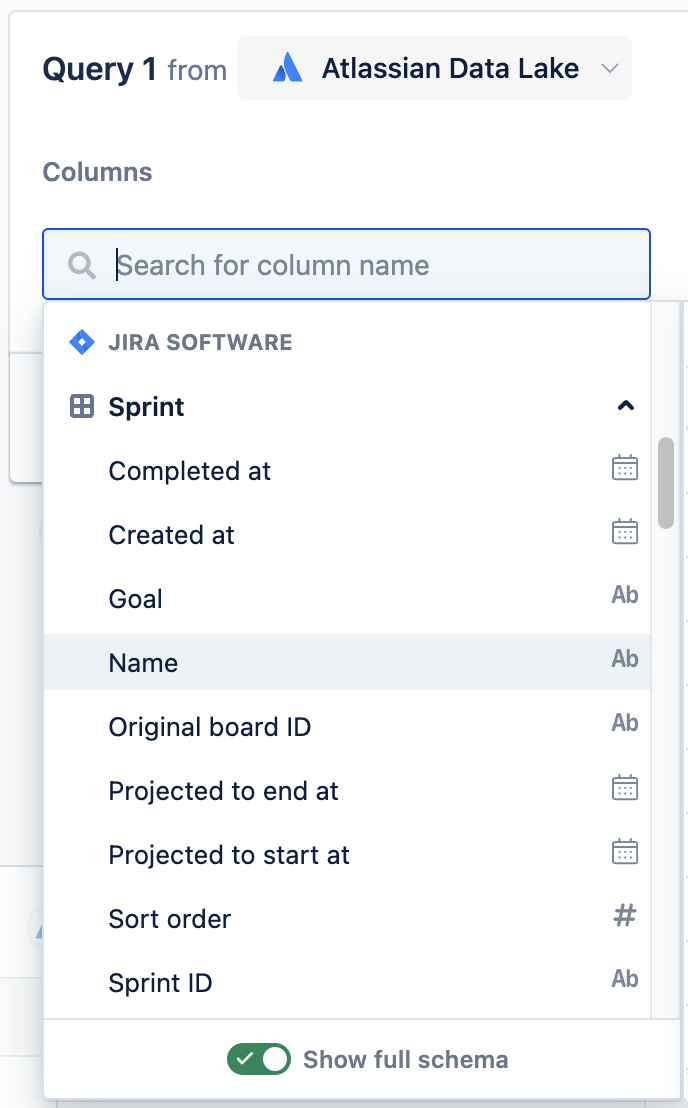Image resolution: width=688 pixels, height=1108 pixels.
Task: Toggle the Show full schema switch
Action: click(259, 1059)
